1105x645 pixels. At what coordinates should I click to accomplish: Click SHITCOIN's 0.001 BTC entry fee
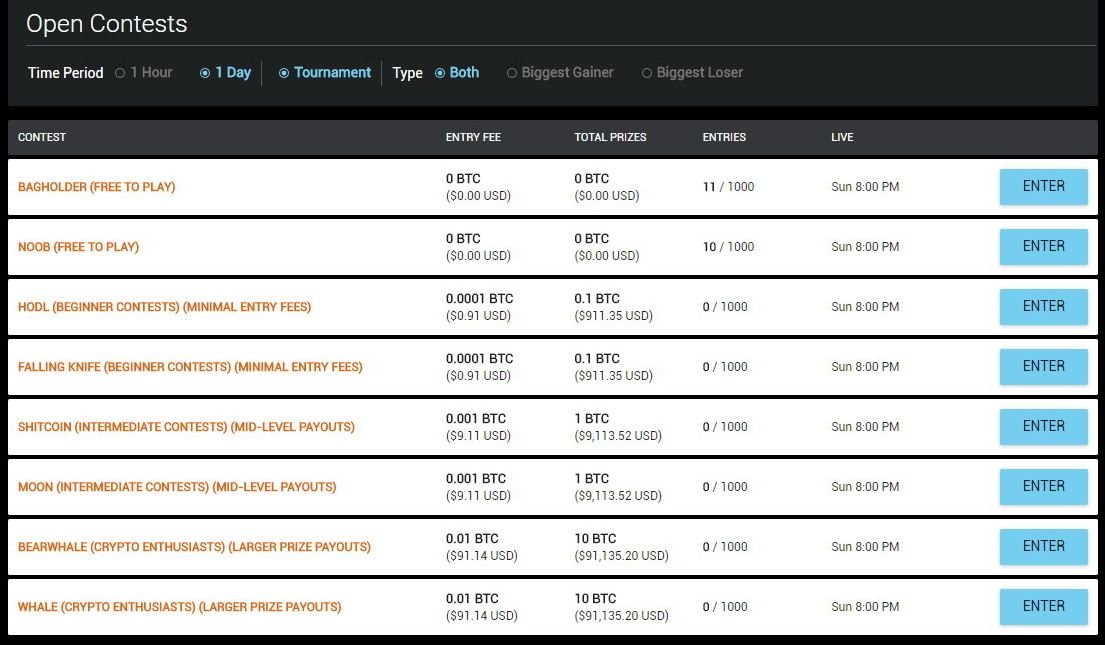(x=476, y=418)
